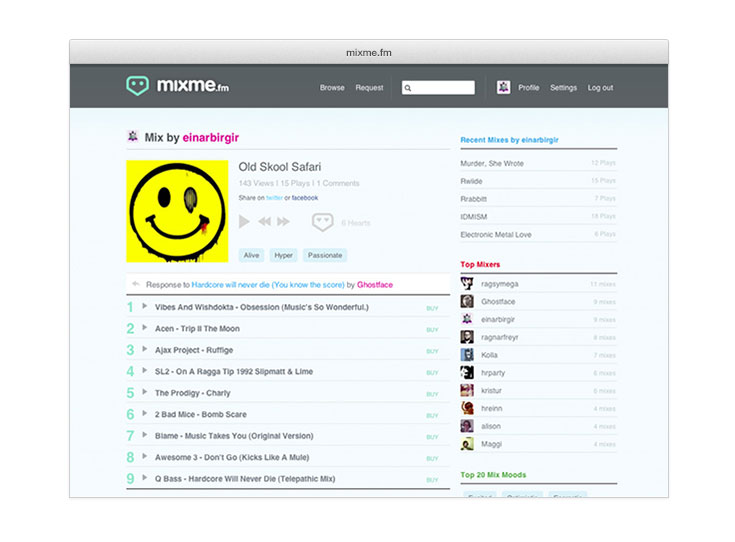Open kristur's avatar in Top Mixers

pyautogui.click(x=467, y=390)
